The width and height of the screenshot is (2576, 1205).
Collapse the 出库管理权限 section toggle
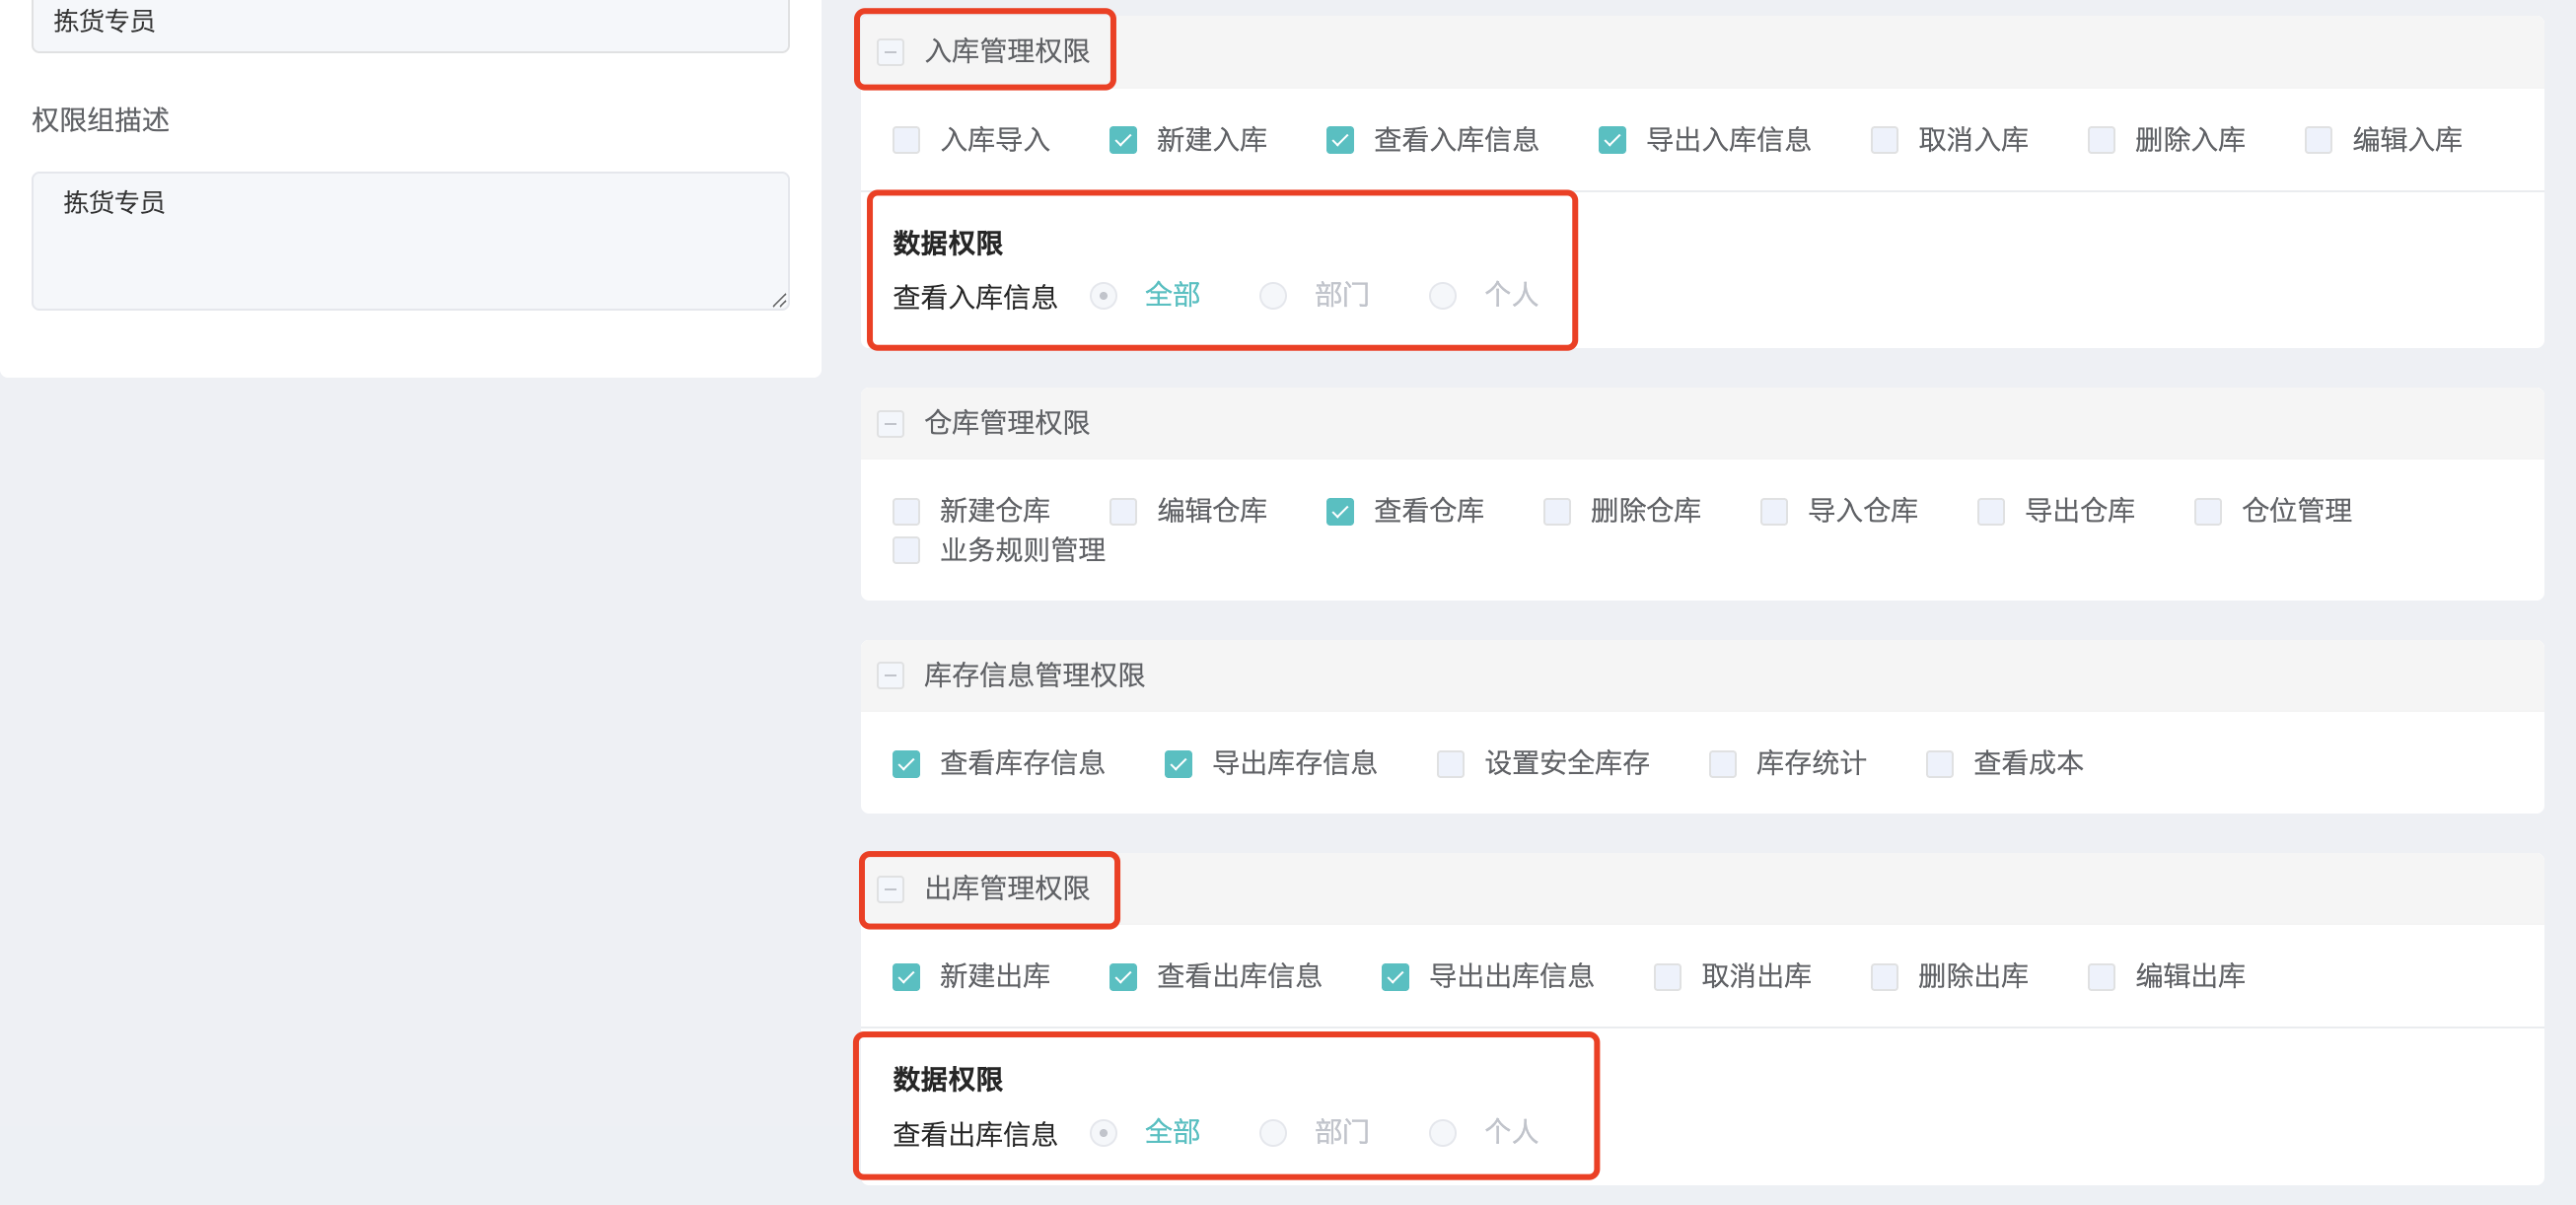point(890,889)
